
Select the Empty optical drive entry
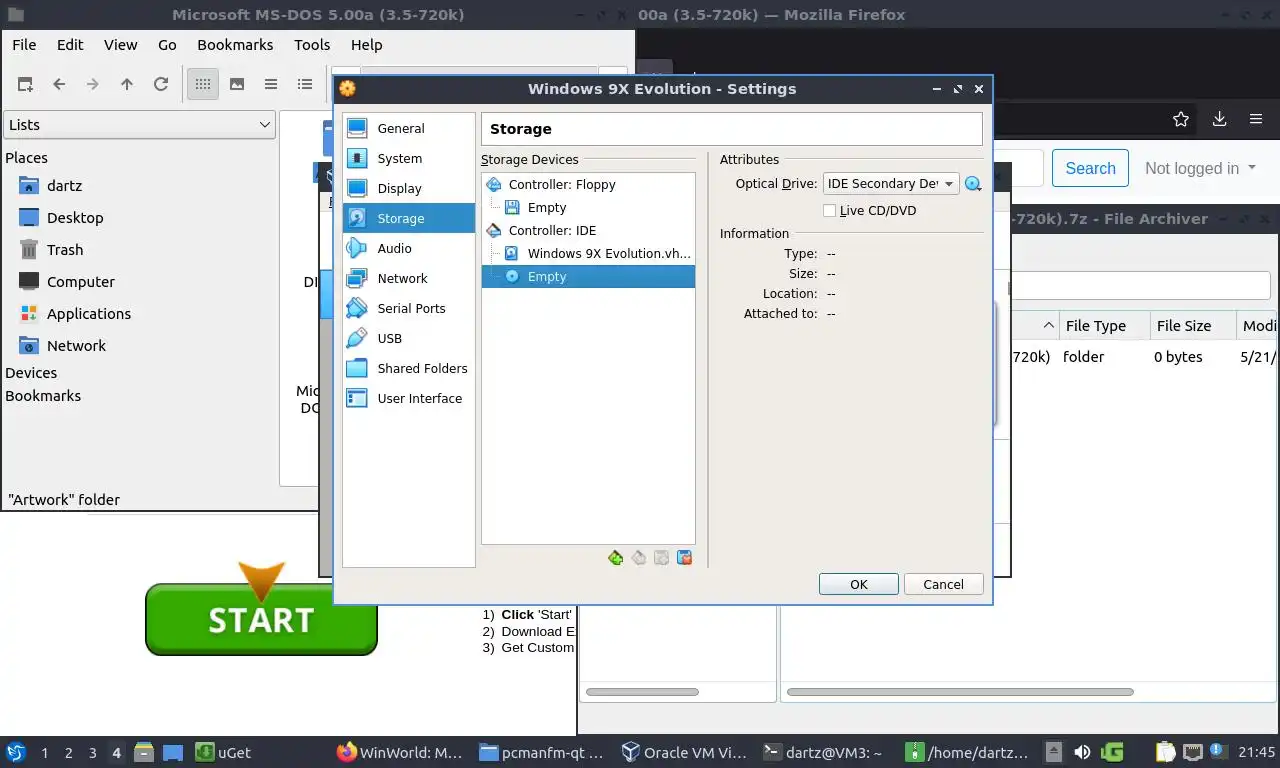[588, 276]
